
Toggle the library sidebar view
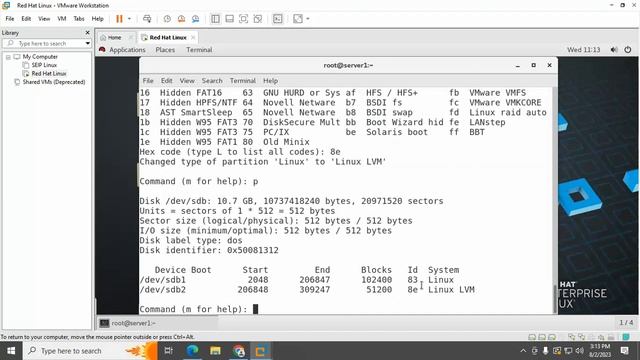pyautogui.click(x=215, y=19)
